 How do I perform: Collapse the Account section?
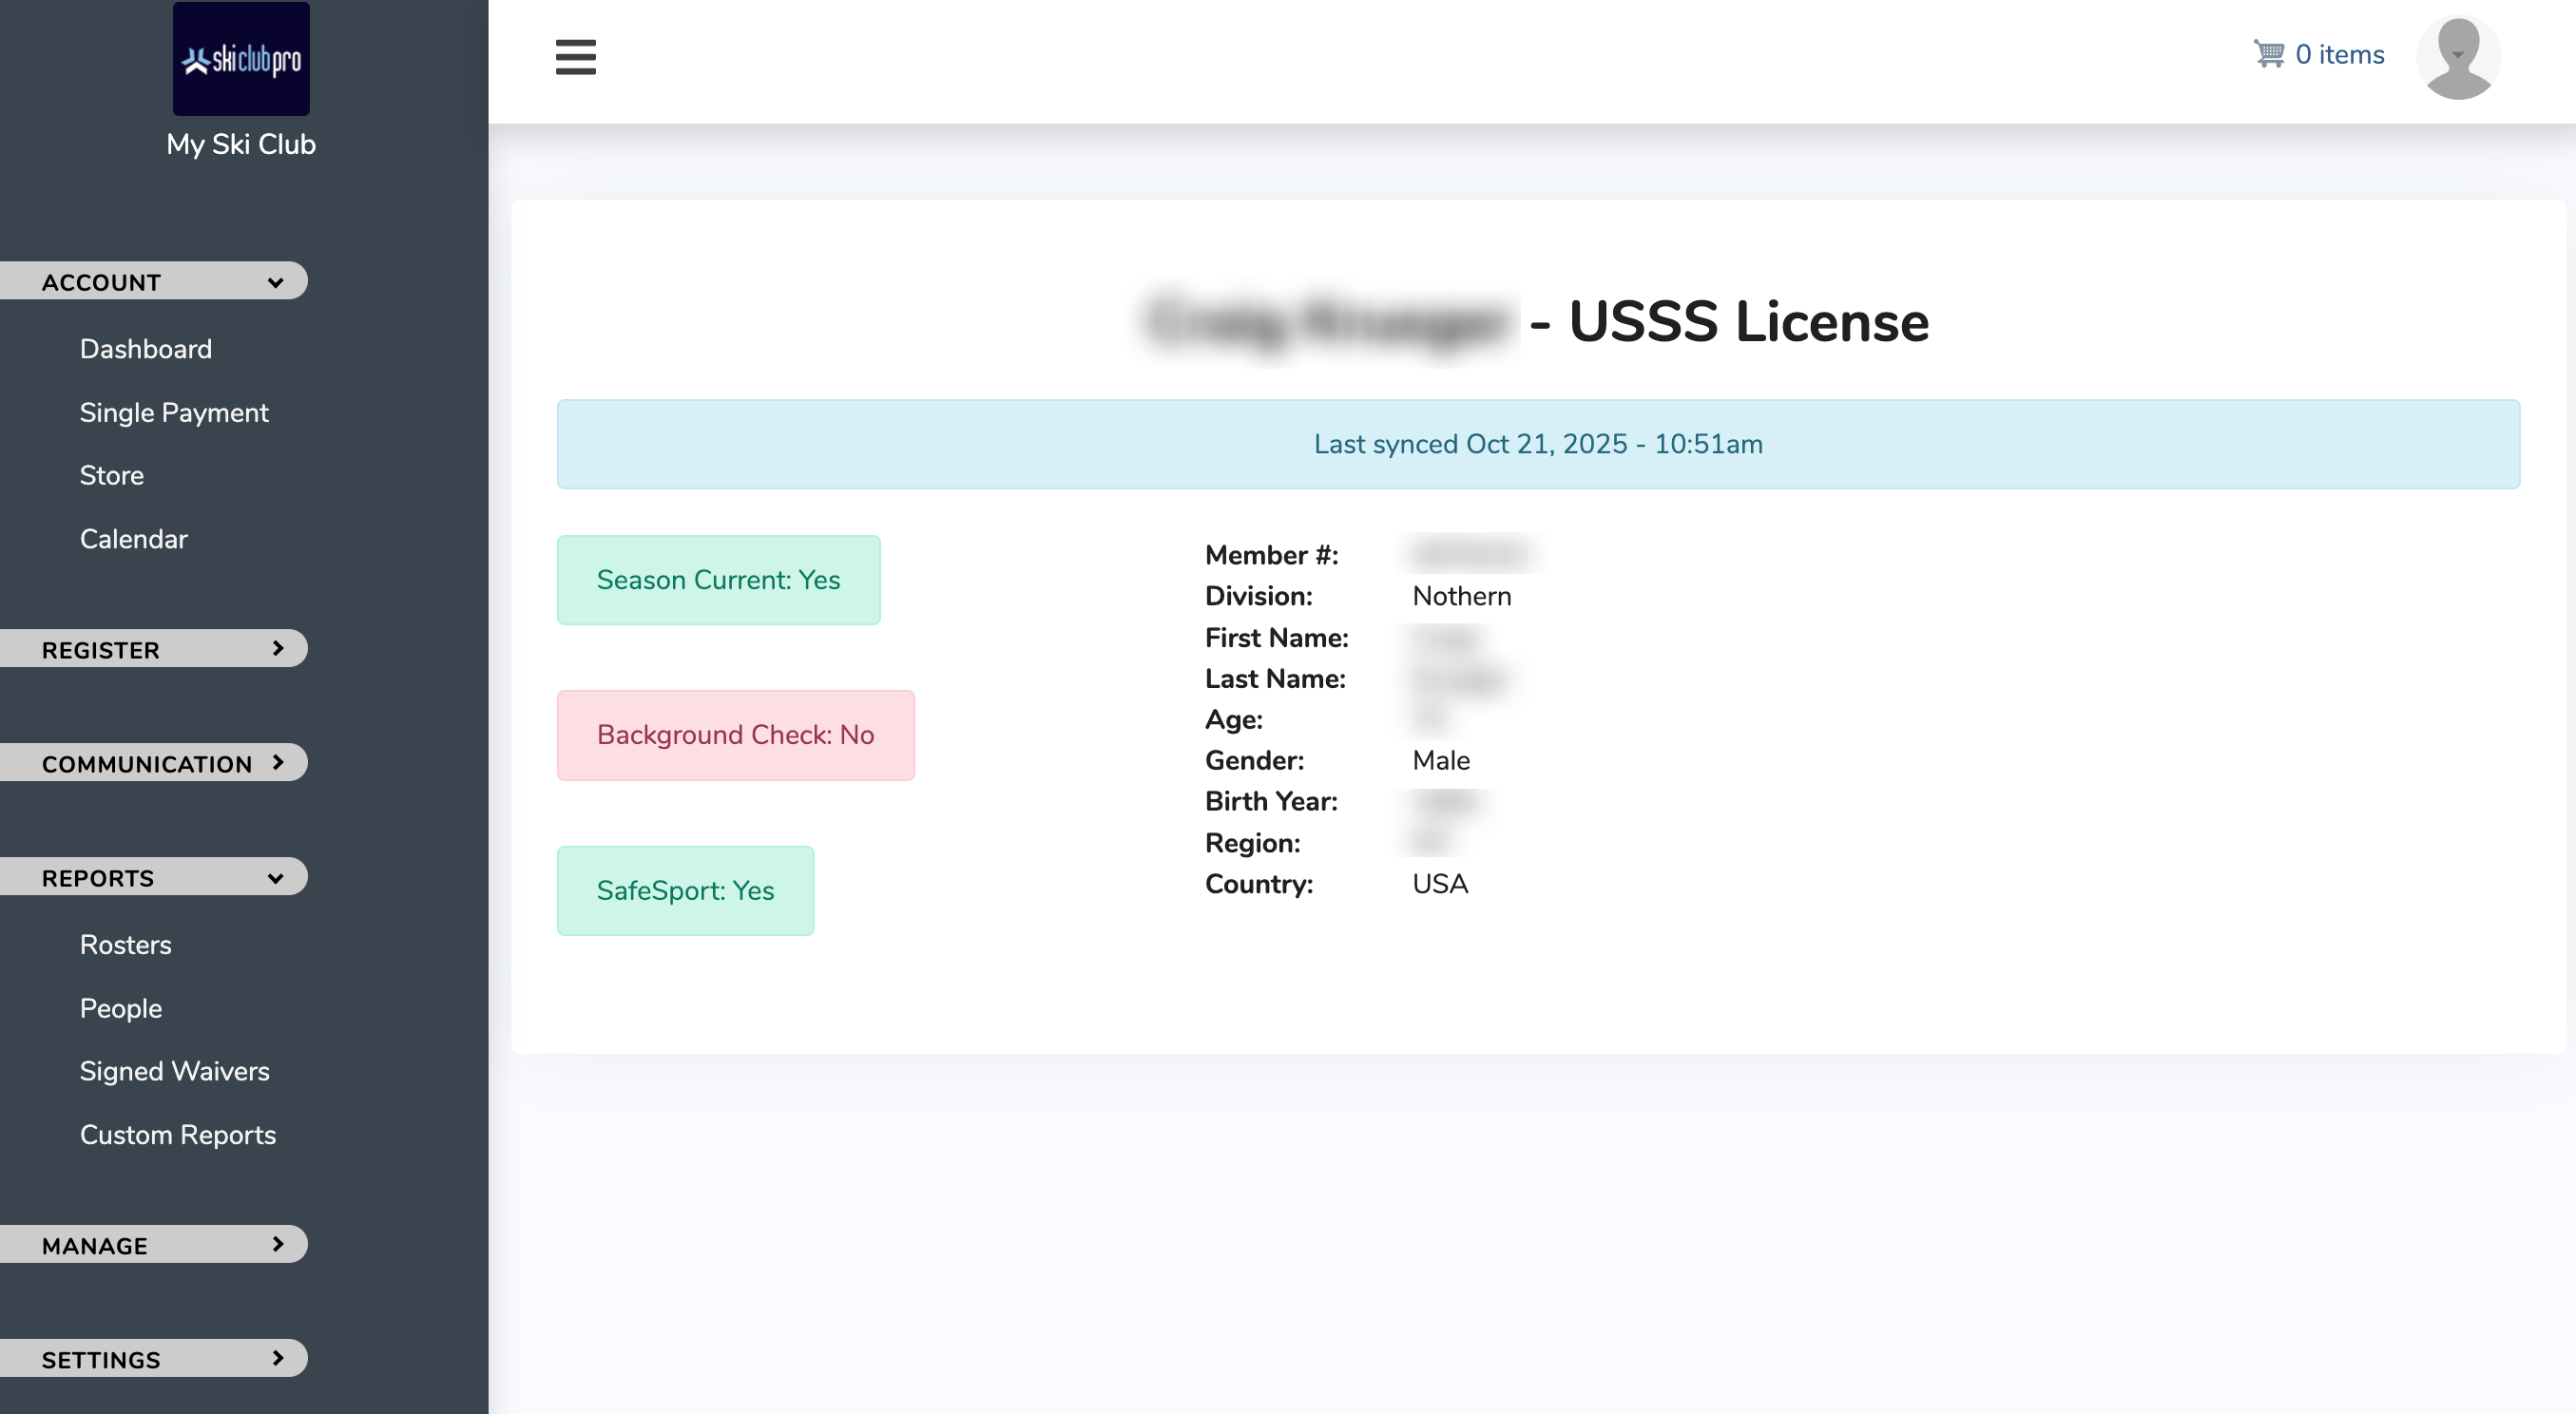(153, 282)
